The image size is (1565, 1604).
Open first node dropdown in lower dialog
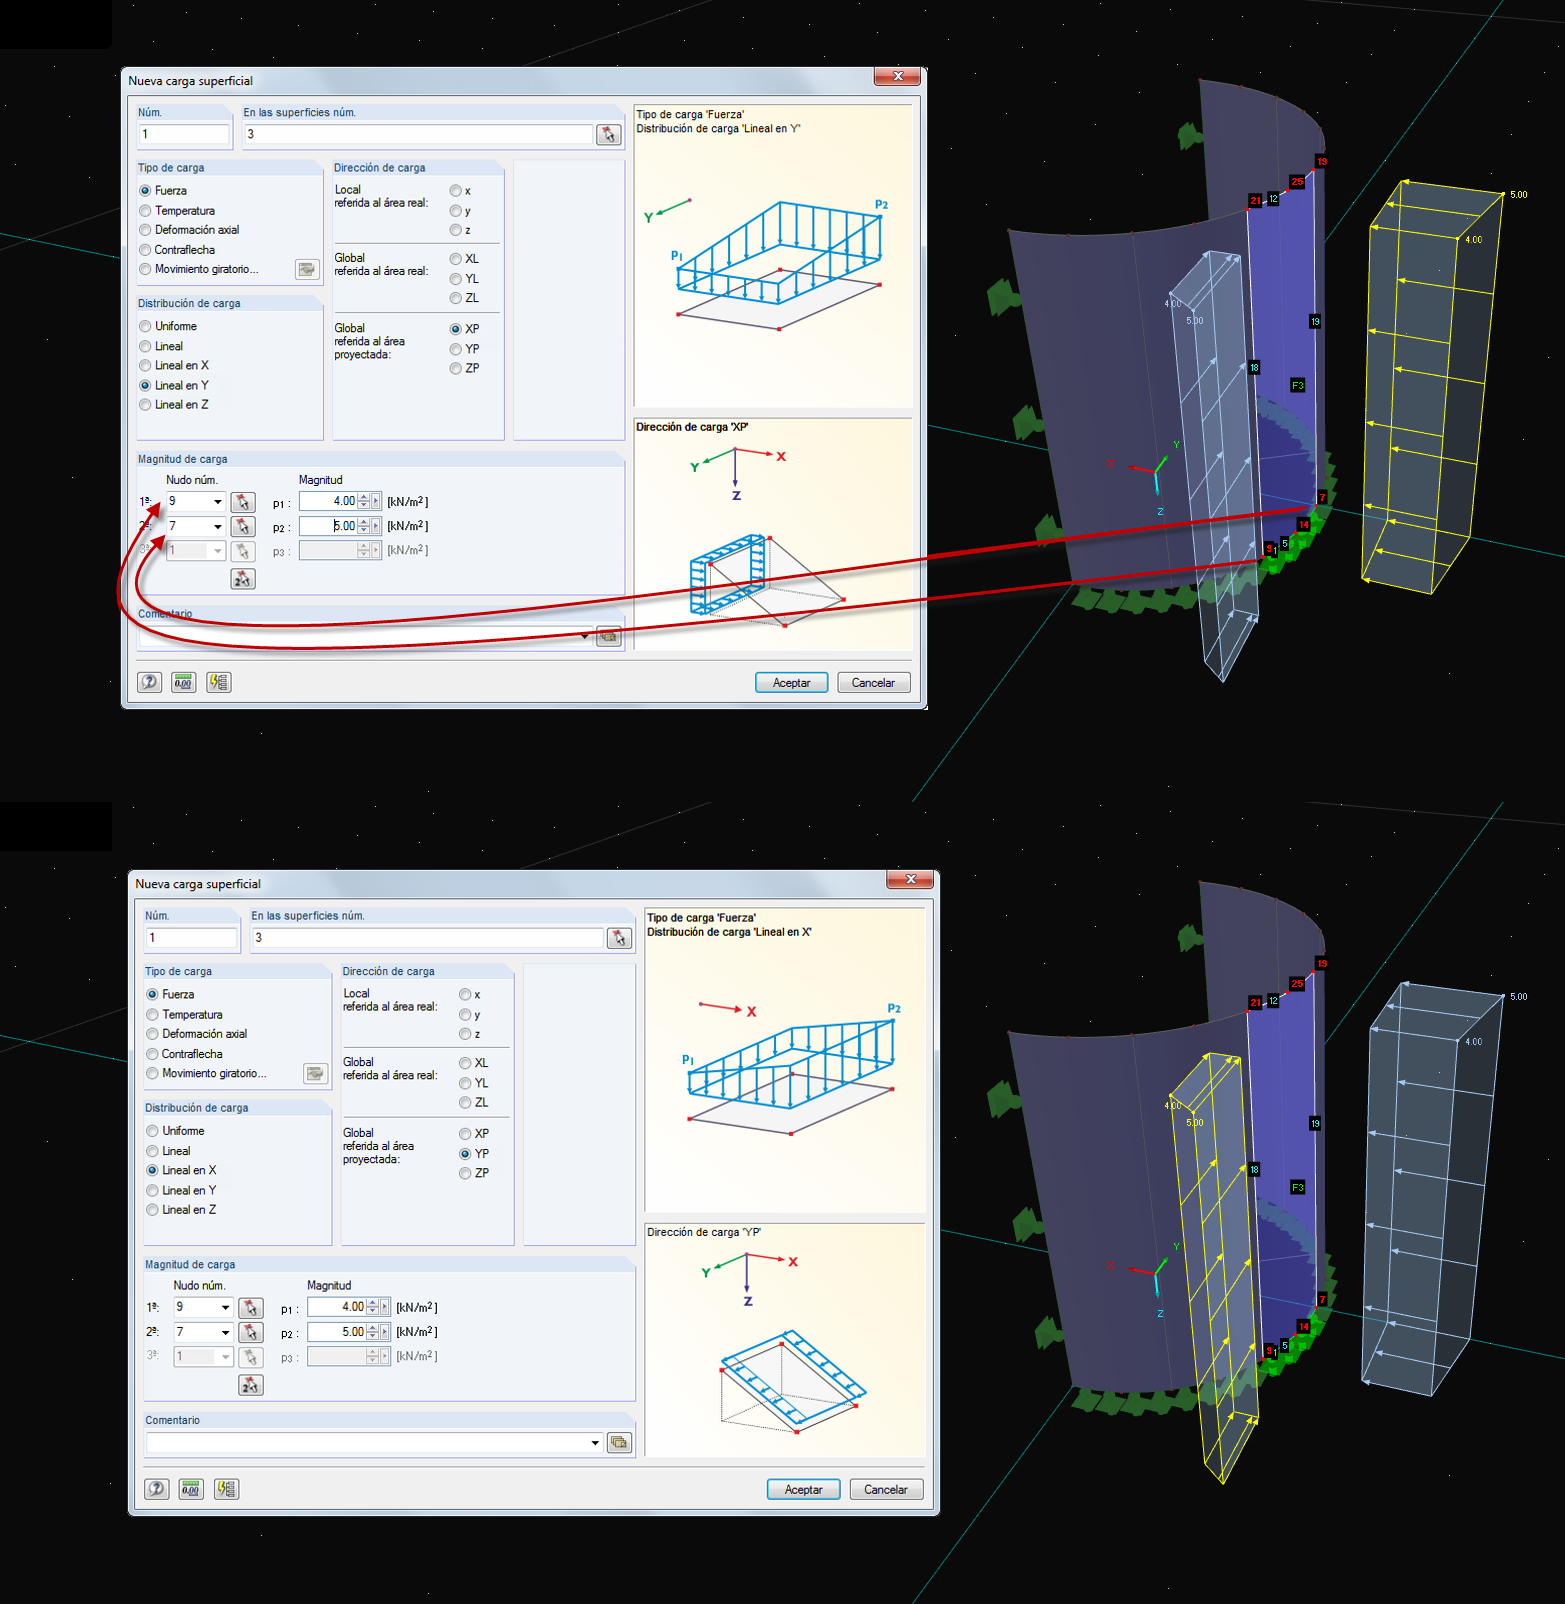[225, 1308]
